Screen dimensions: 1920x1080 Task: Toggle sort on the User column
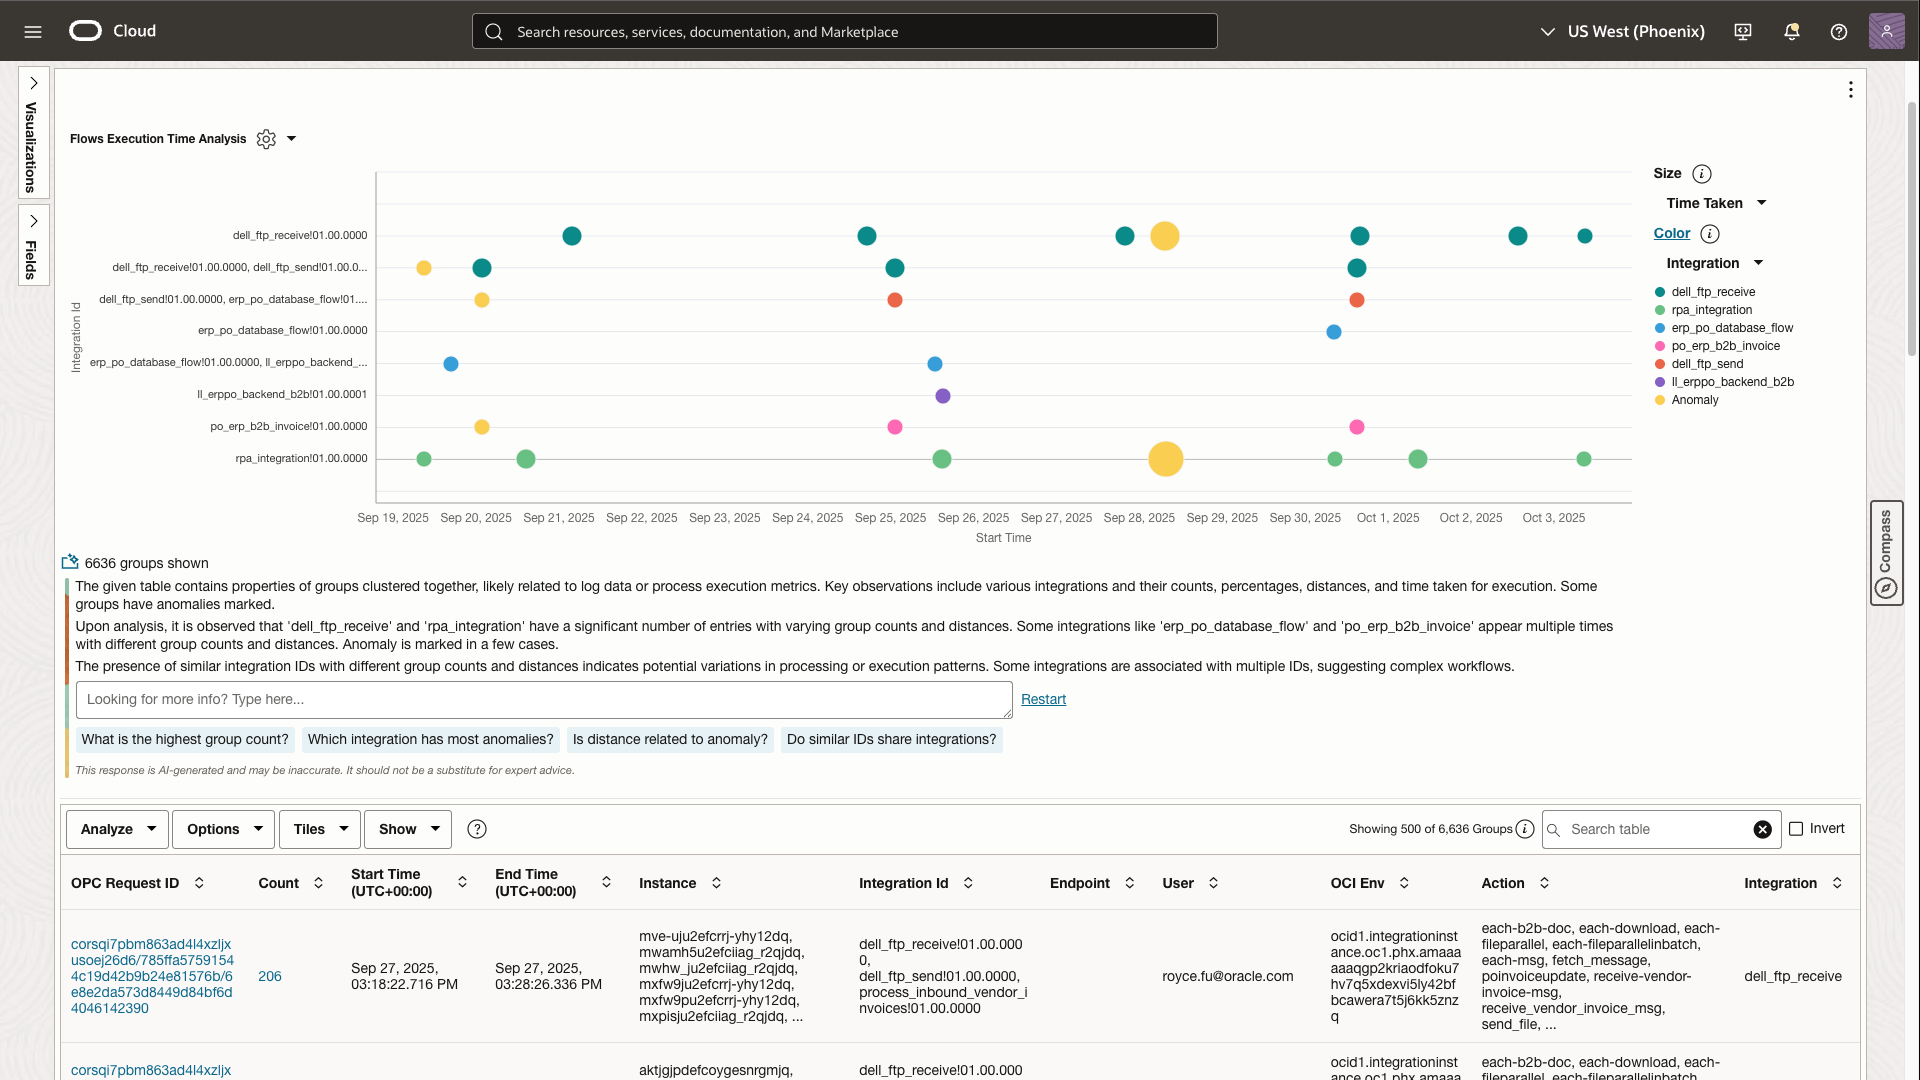[1215, 883]
